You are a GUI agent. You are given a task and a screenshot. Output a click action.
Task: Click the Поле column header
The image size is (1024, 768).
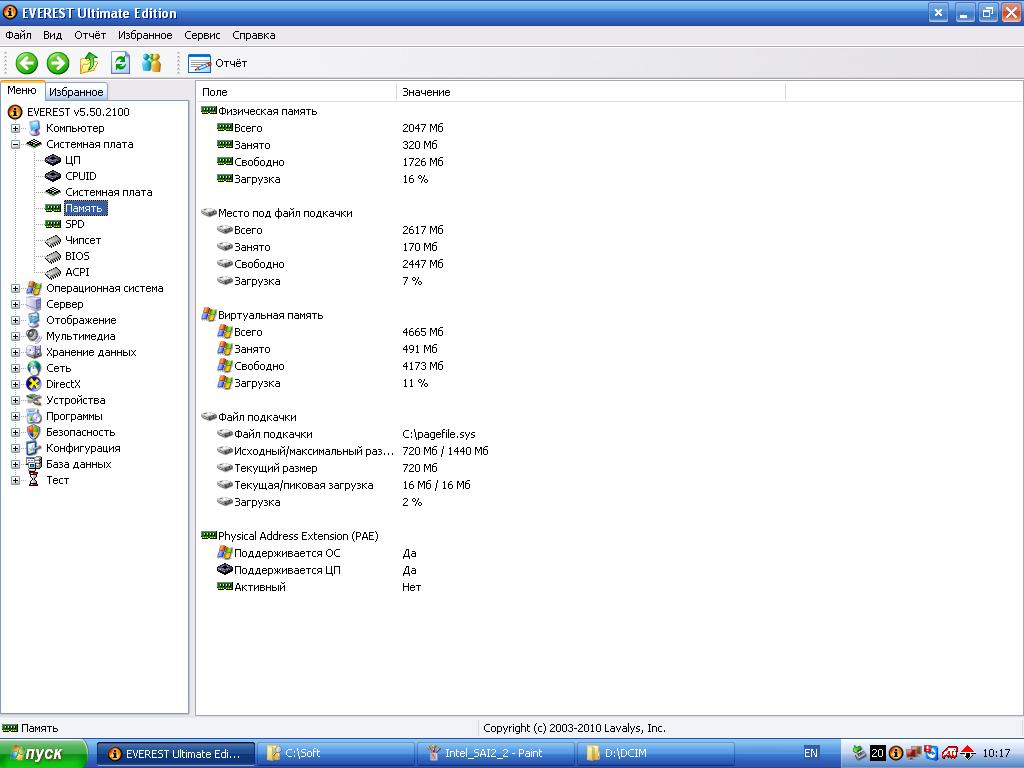click(x=296, y=92)
